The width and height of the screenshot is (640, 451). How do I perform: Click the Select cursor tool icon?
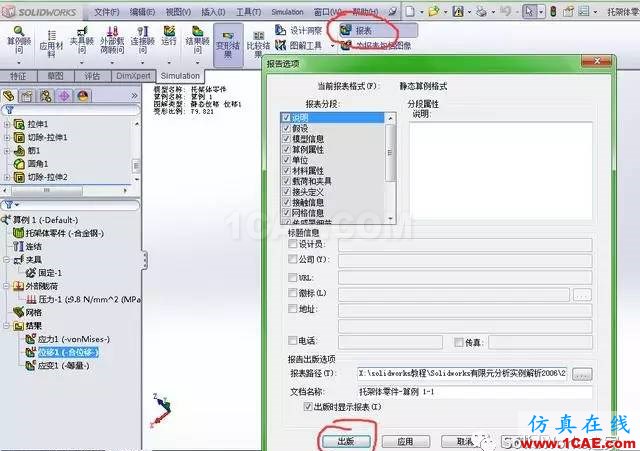click(529, 11)
